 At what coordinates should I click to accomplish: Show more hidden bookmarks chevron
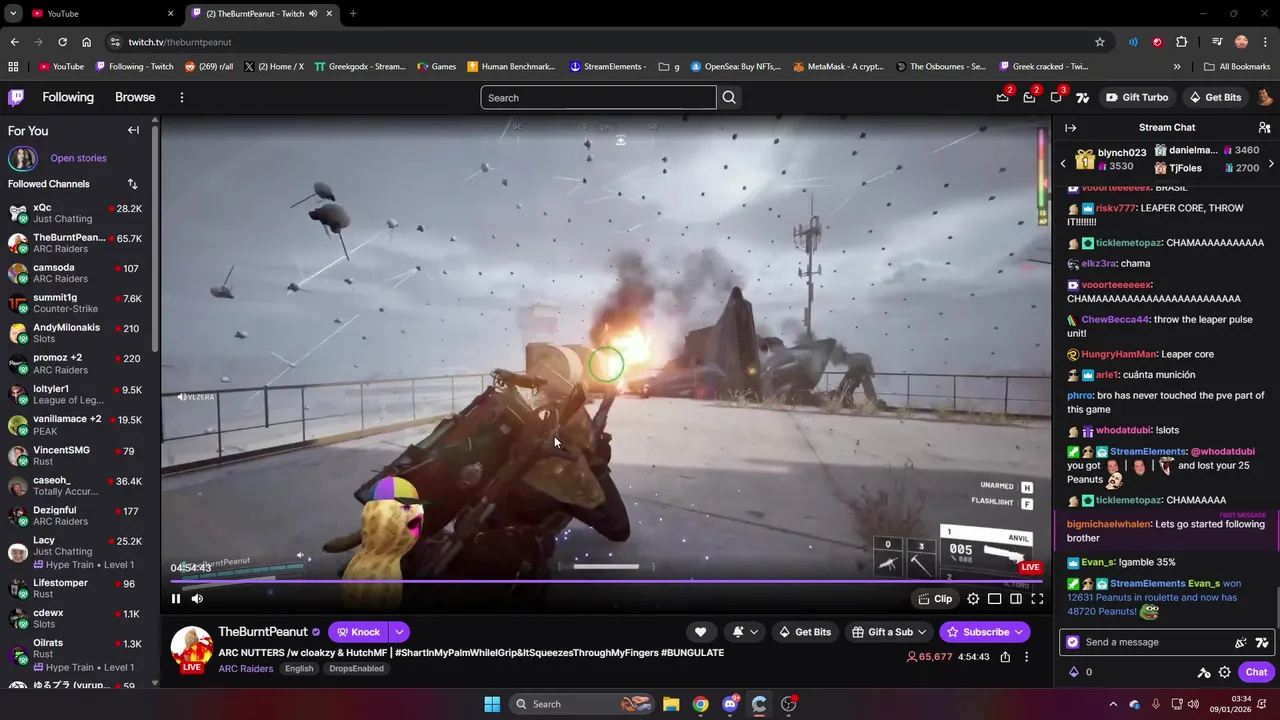pyautogui.click(x=1177, y=67)
